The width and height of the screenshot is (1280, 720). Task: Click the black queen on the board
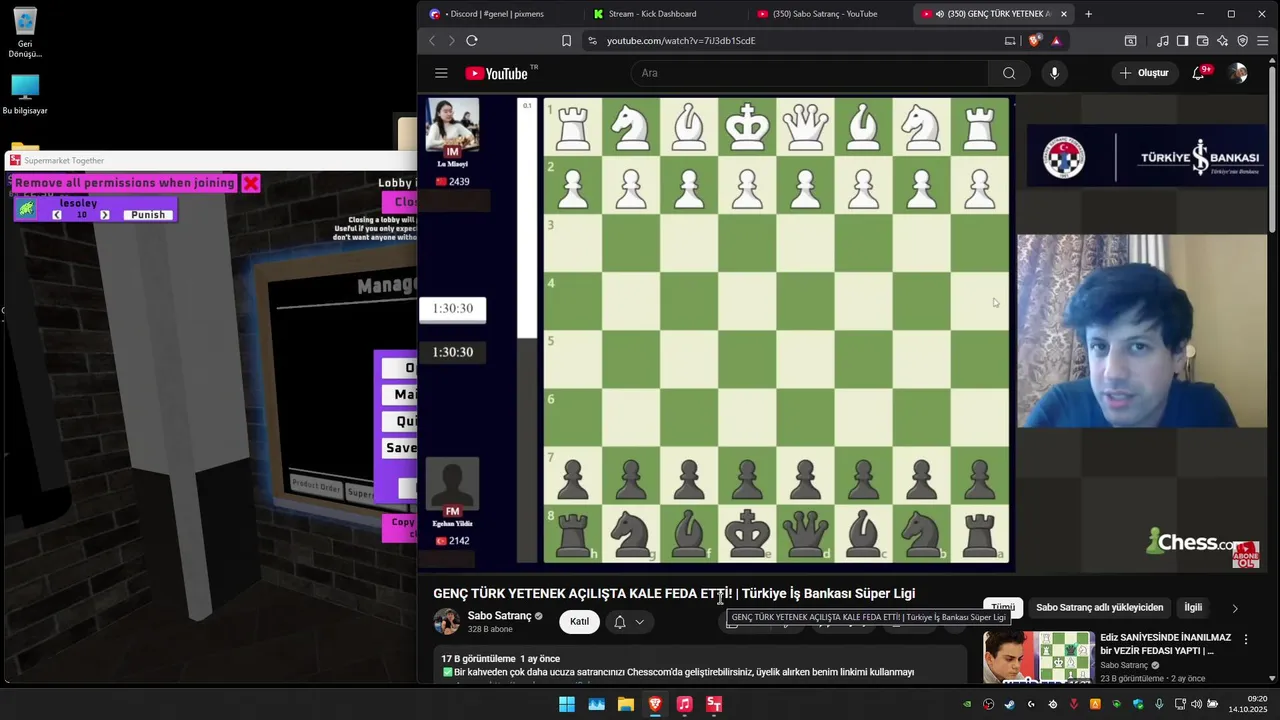[805, 534]
